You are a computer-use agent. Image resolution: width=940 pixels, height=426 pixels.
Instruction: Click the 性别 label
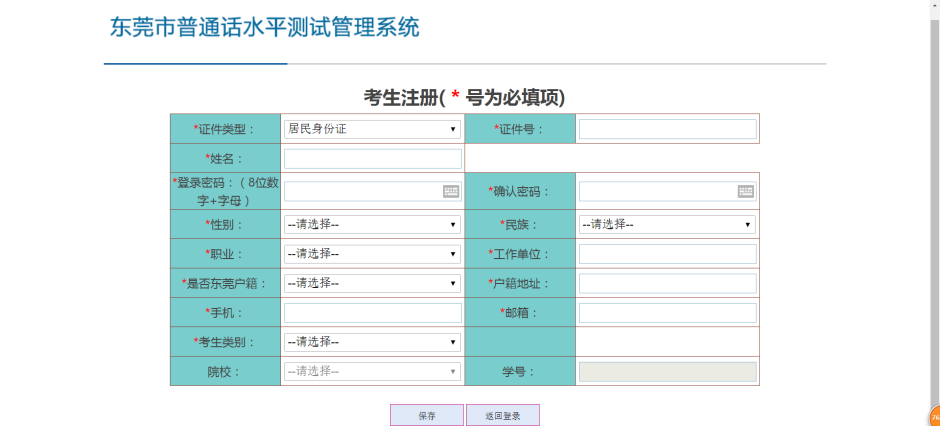coord(225,225)
